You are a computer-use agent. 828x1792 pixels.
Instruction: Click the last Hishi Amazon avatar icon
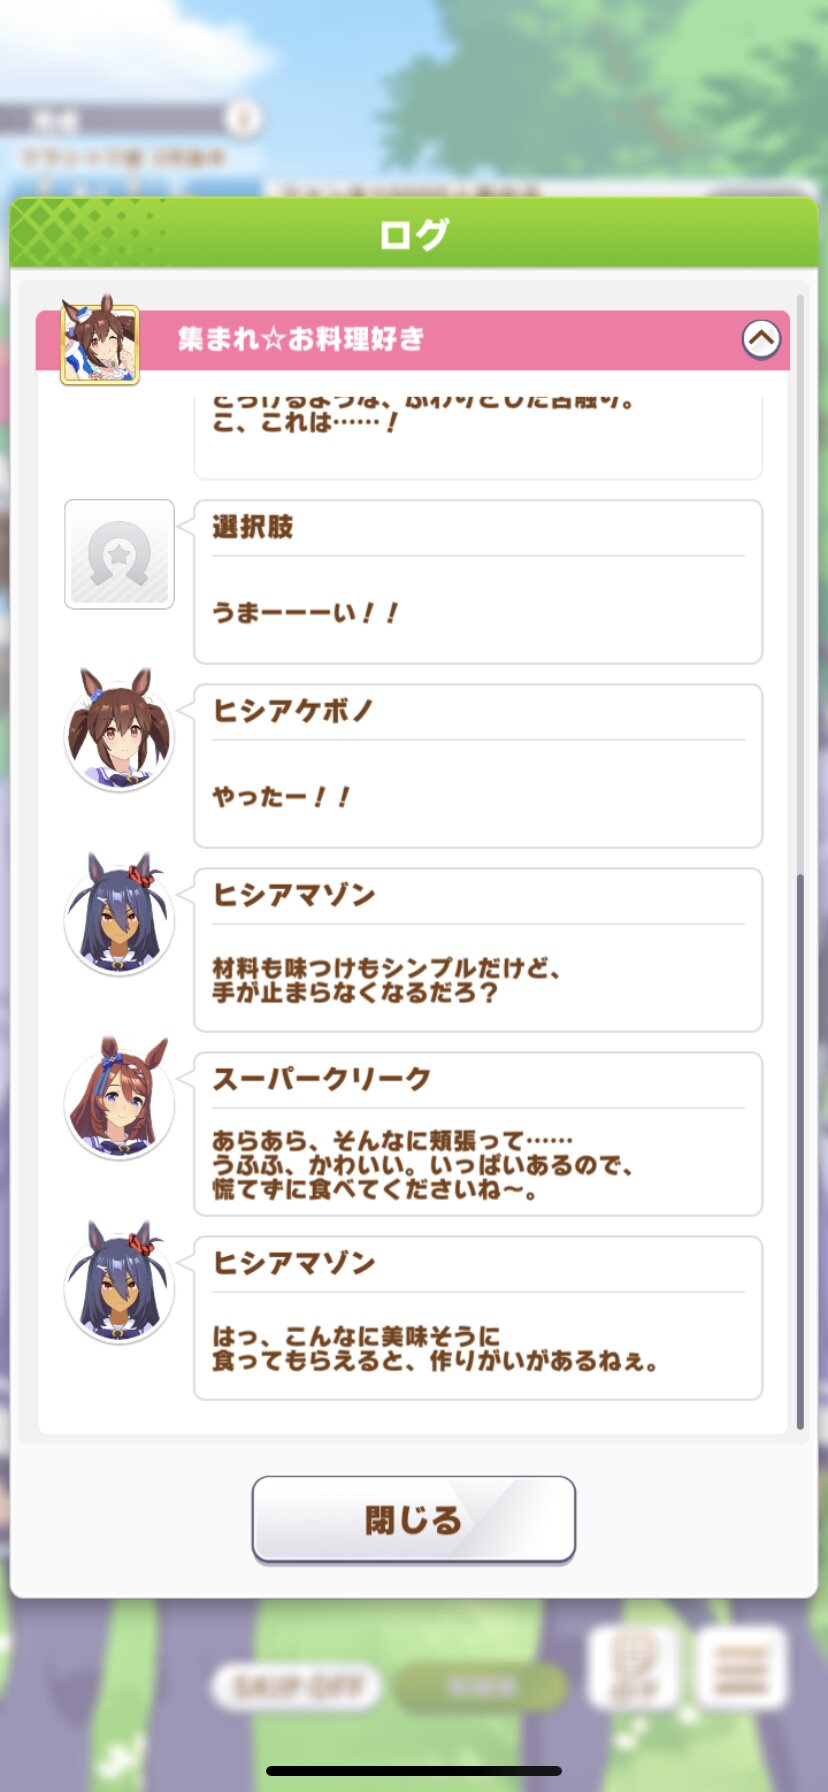[119, 1282]
